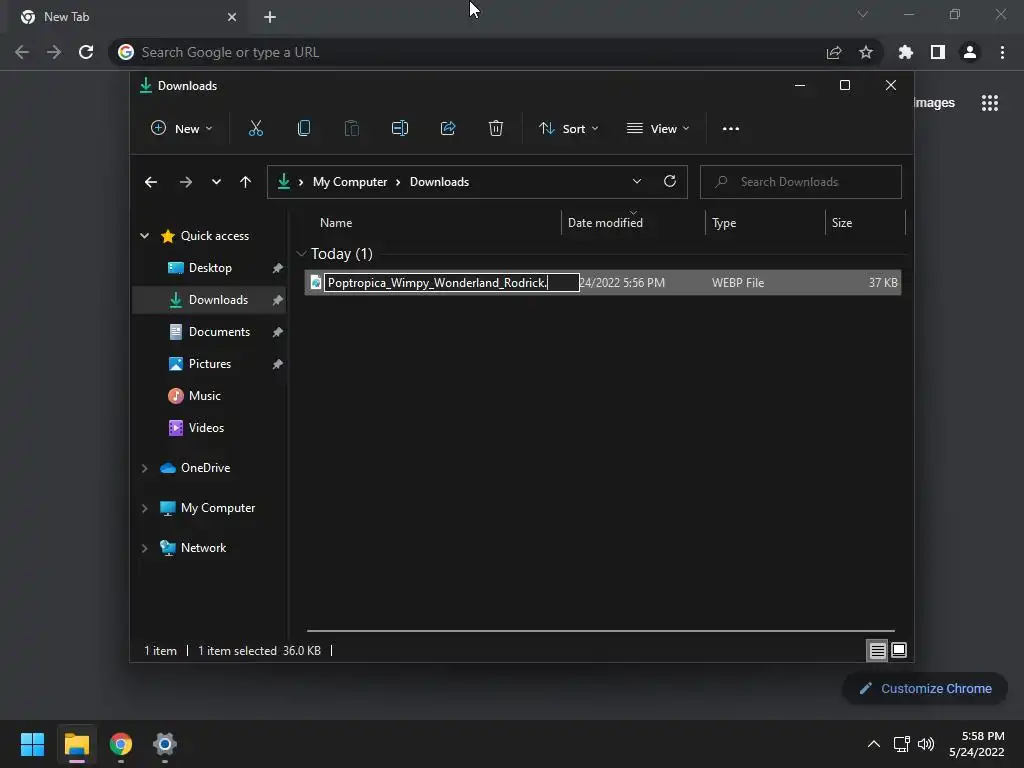Select Pictures in the sidebar
The image size is (1024, 768).
click(x=210, y=364)
